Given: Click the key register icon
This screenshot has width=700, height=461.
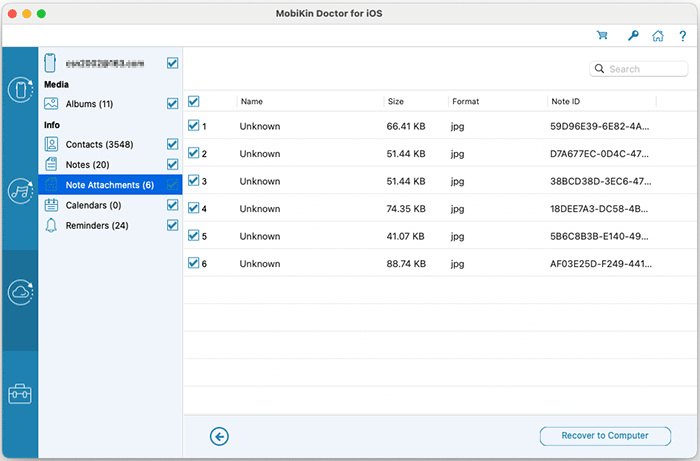Looking at the screenshot, I should (633, 35).
